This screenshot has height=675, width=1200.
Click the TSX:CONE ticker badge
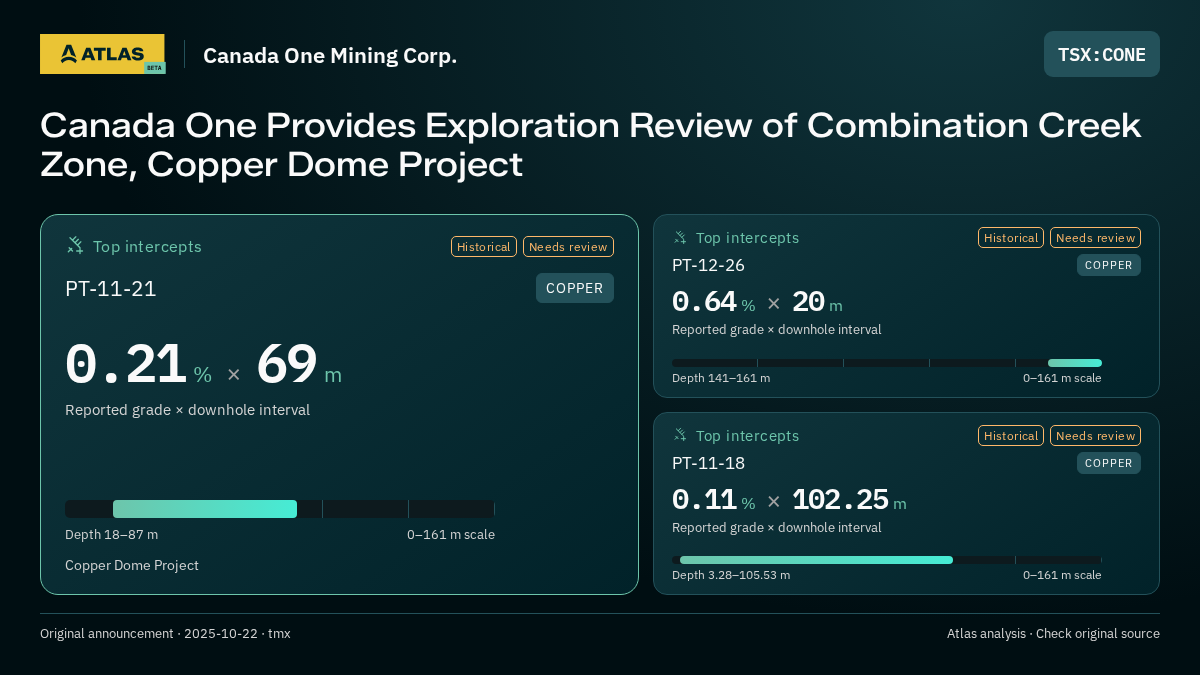1102,54
